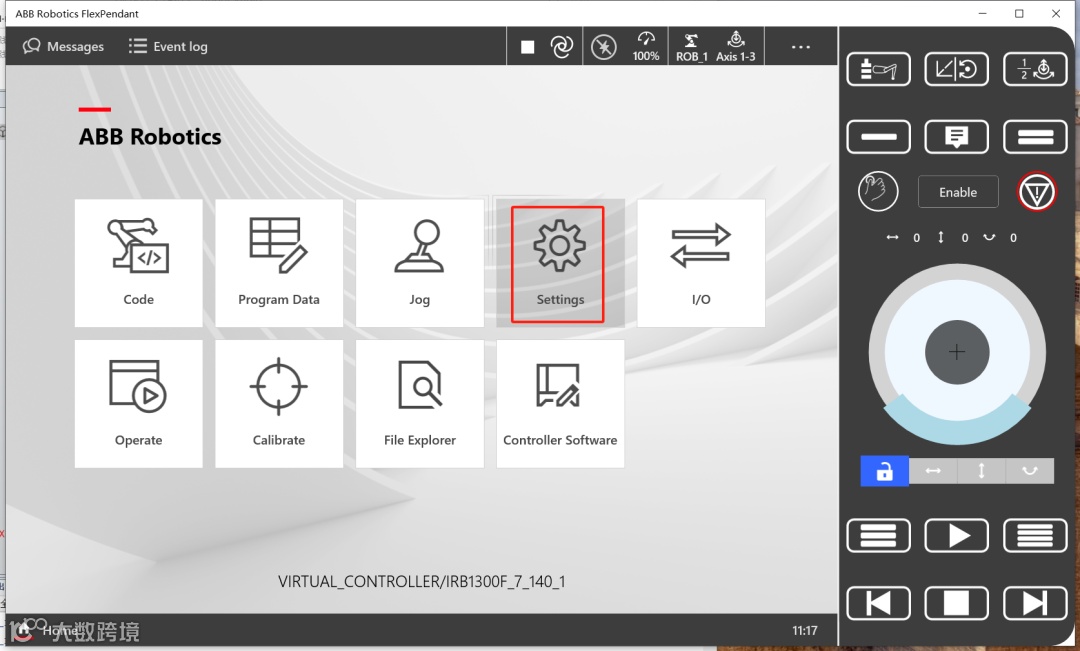Viewport: 1080px width, 651px height.
Task: Close the FlexPendant window
Action: click(x=1056, y=13)
